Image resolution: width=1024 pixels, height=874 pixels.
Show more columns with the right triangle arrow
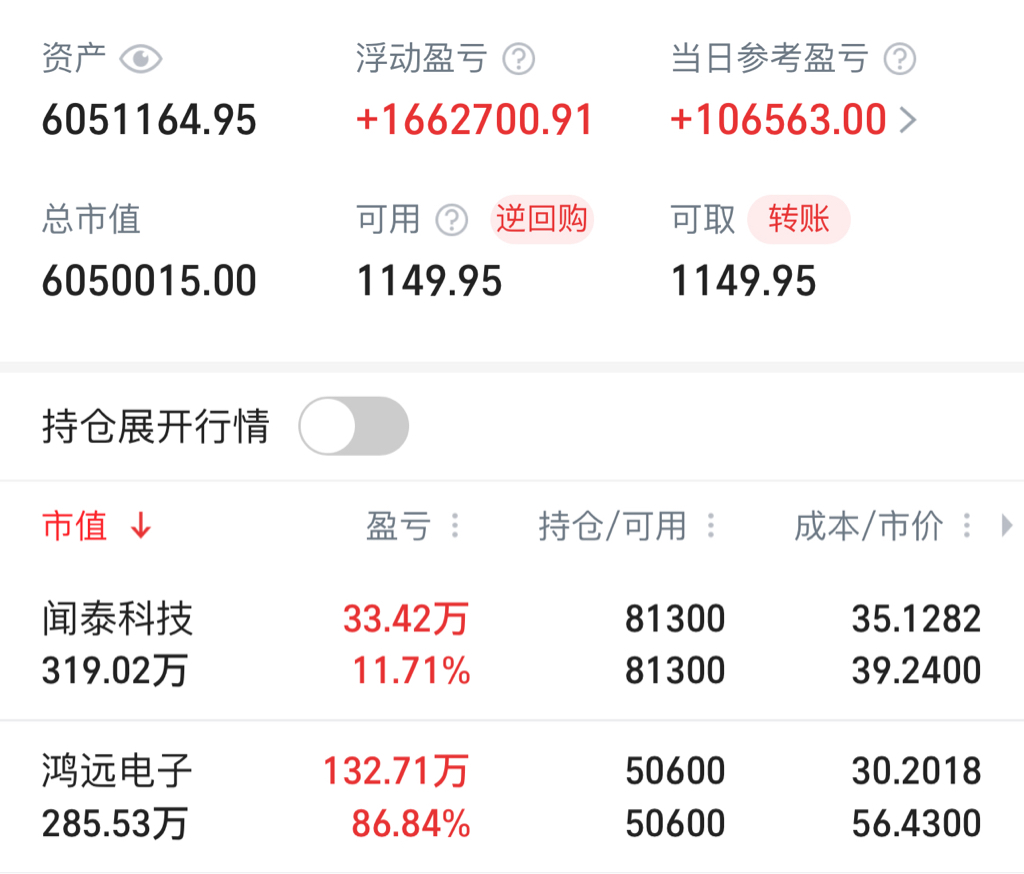pos(1006,525)
